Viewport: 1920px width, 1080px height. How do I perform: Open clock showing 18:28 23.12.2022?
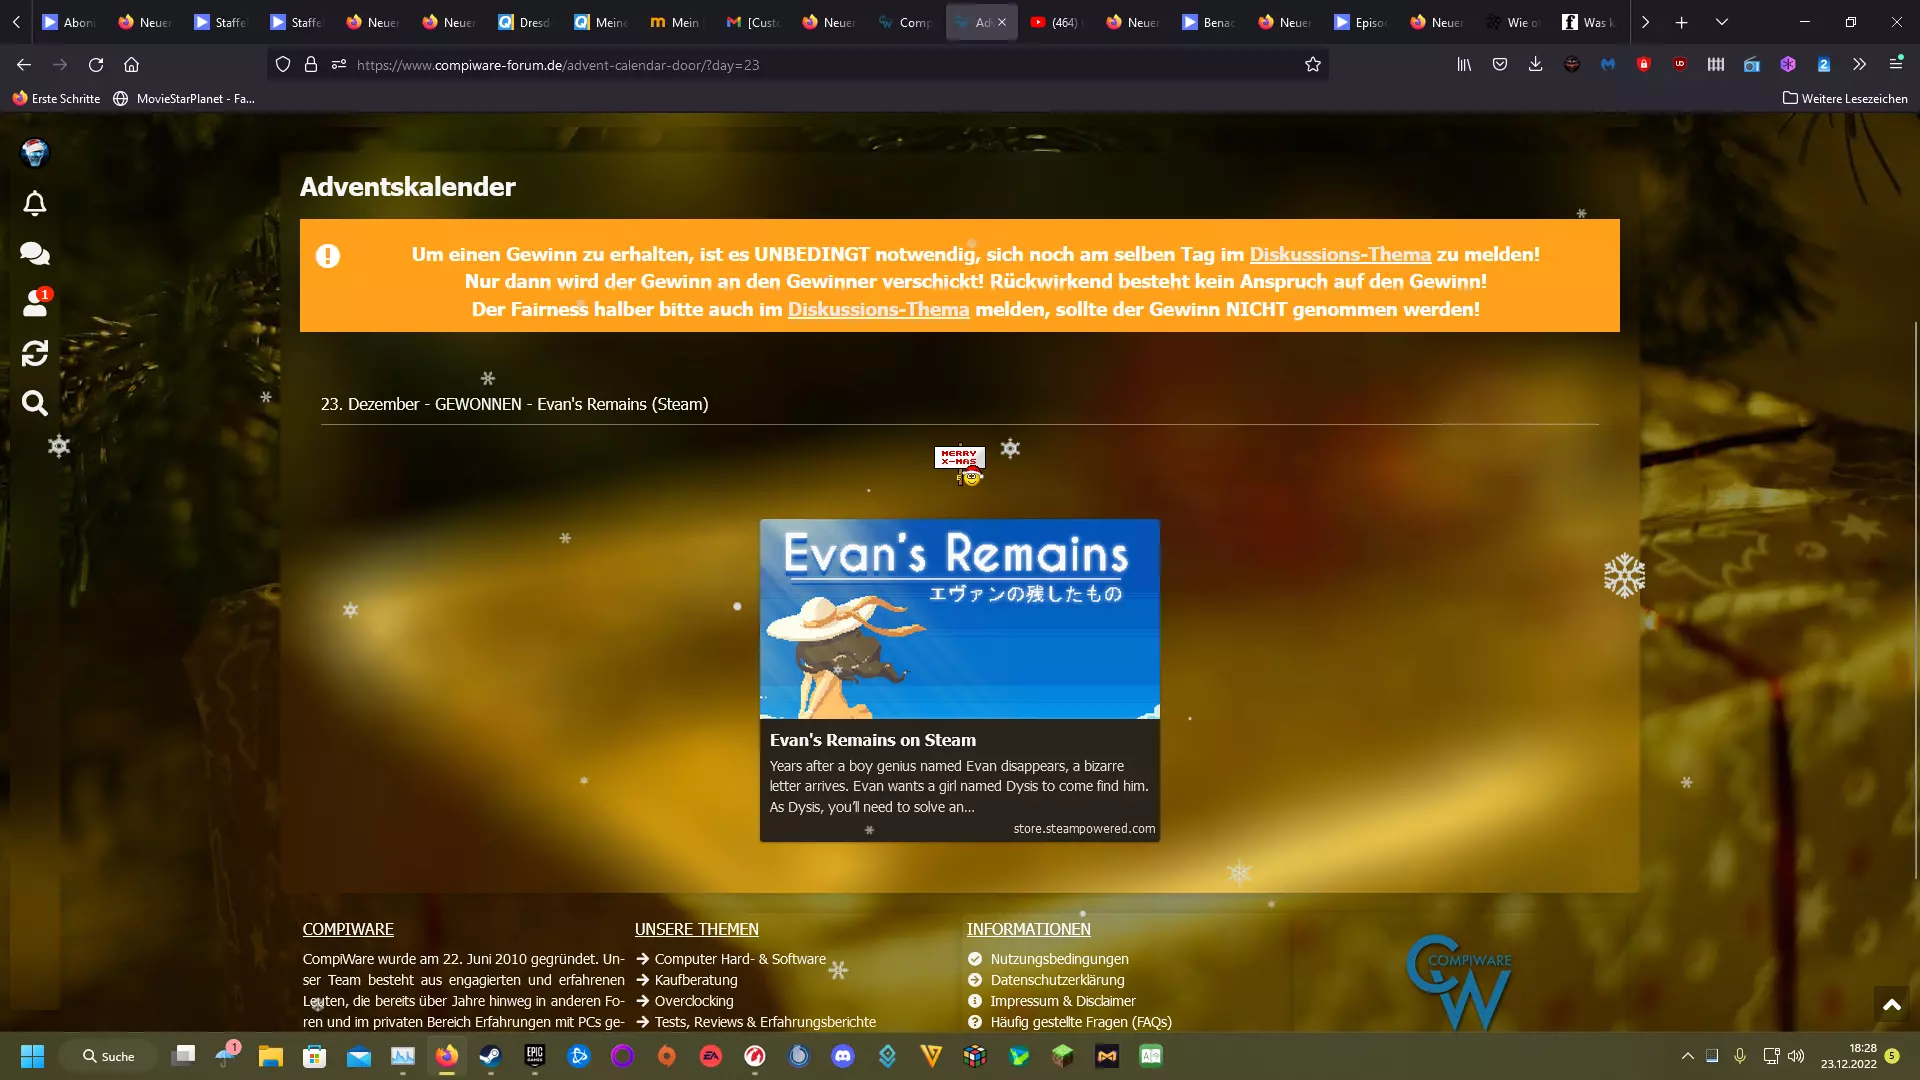(1849, 1056)
